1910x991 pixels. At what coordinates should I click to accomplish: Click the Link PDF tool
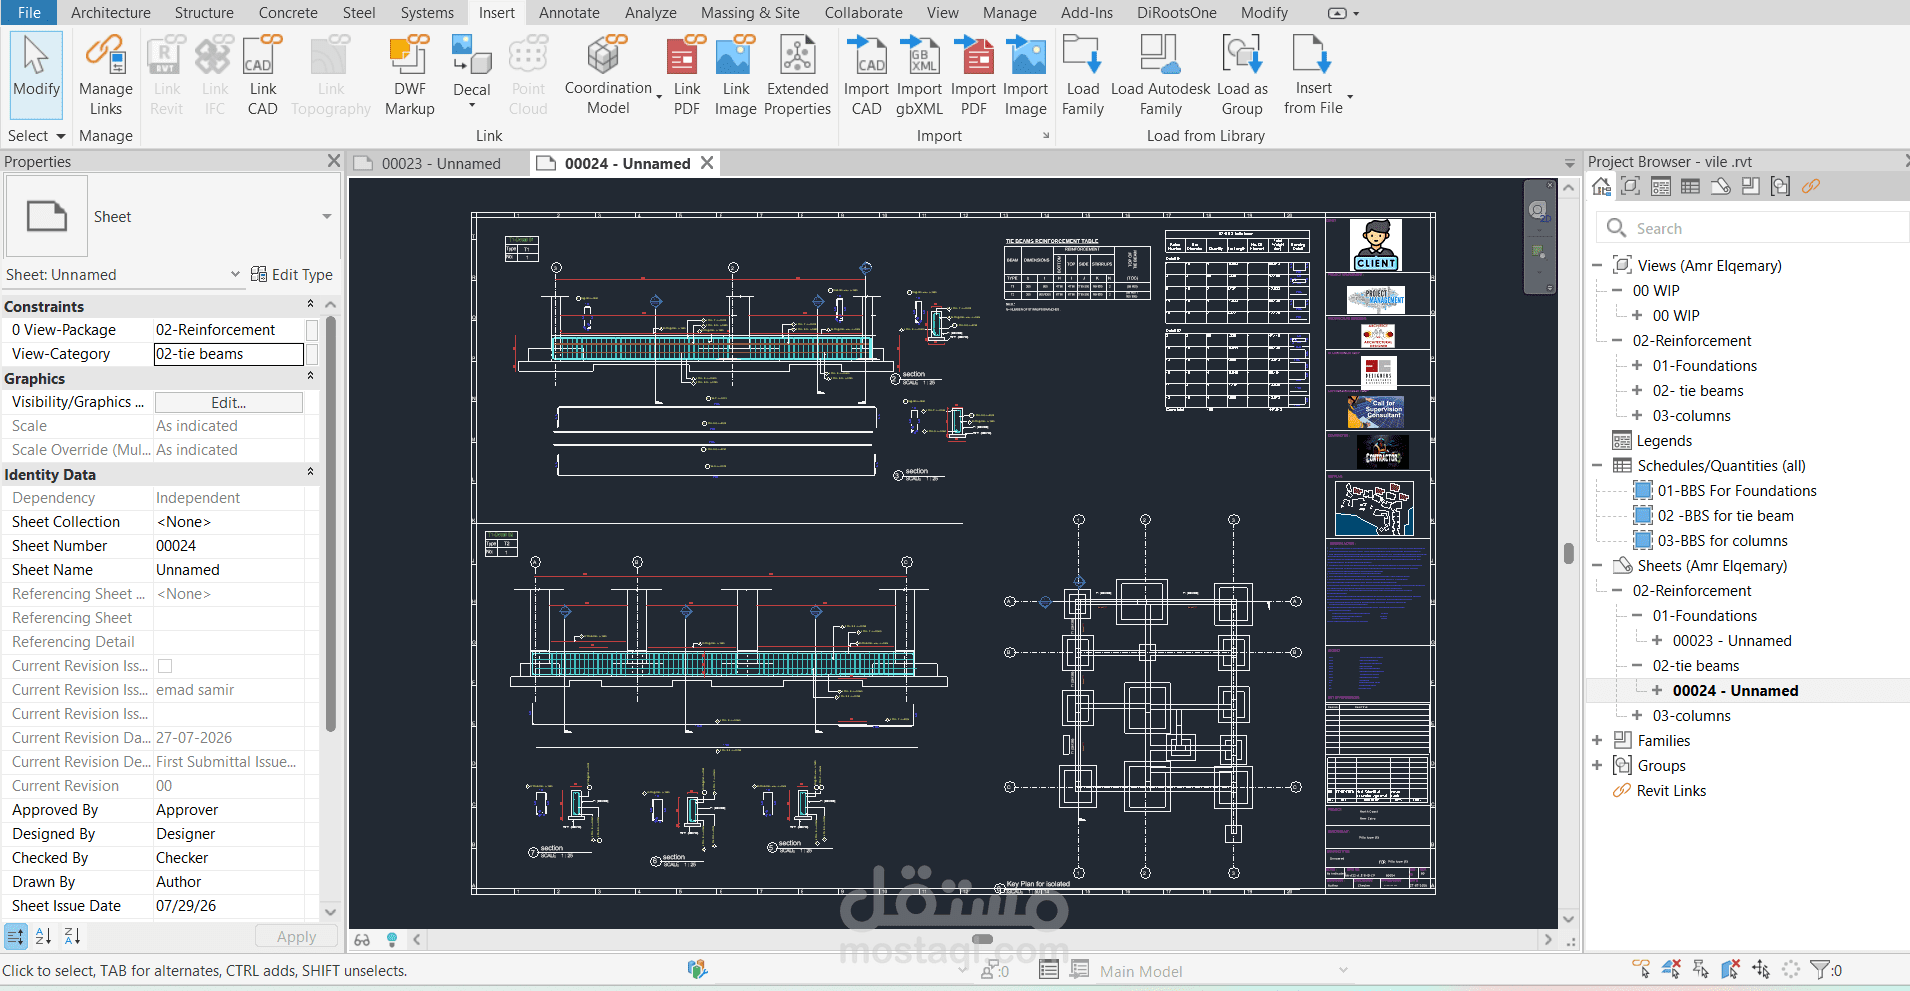[x=687, y=76]
